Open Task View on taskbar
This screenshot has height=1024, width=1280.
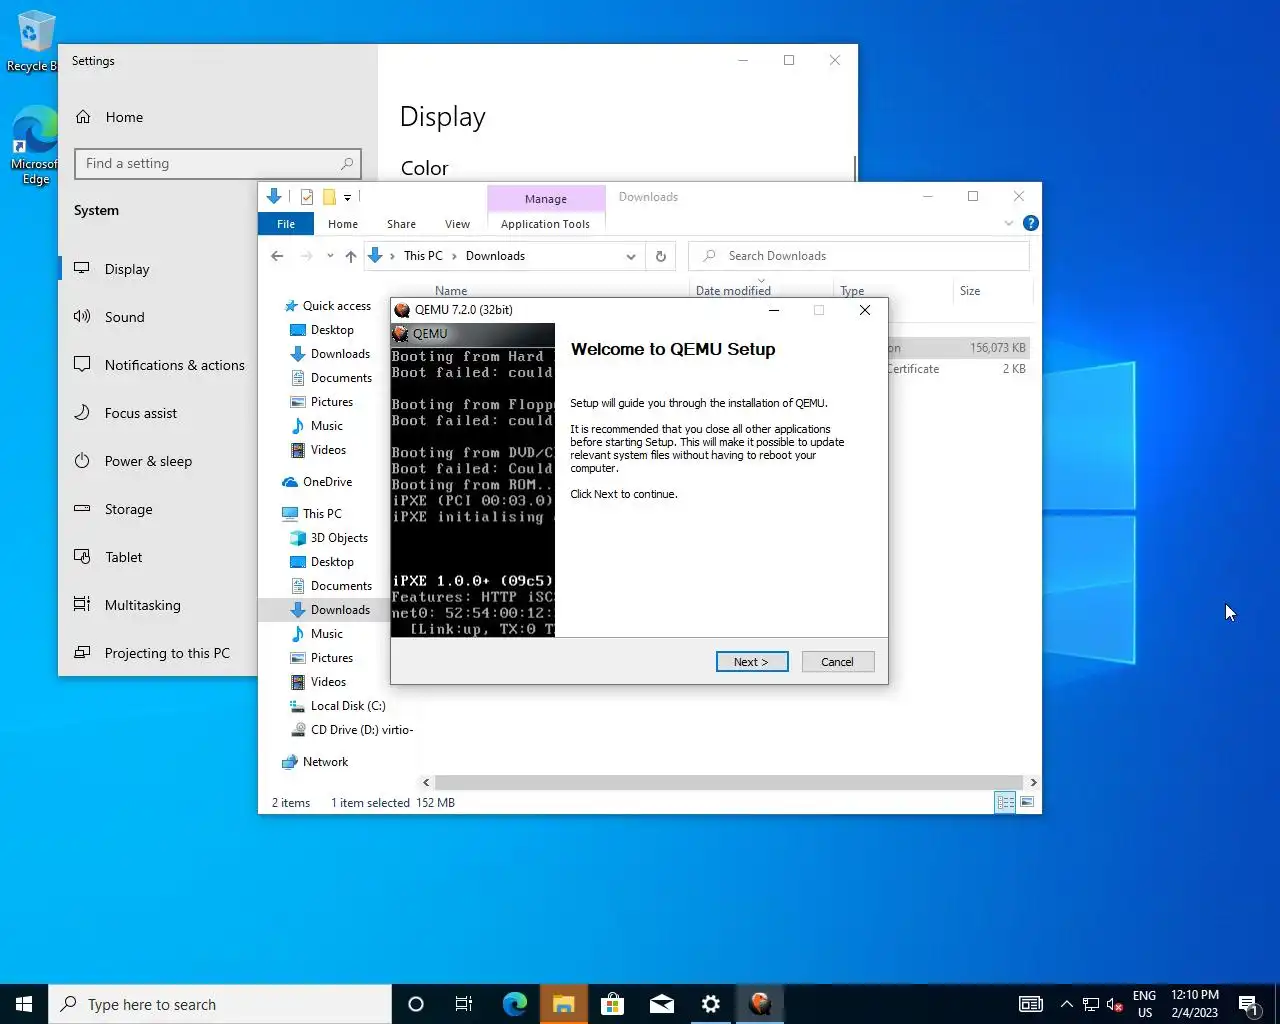click(464, 1004)
